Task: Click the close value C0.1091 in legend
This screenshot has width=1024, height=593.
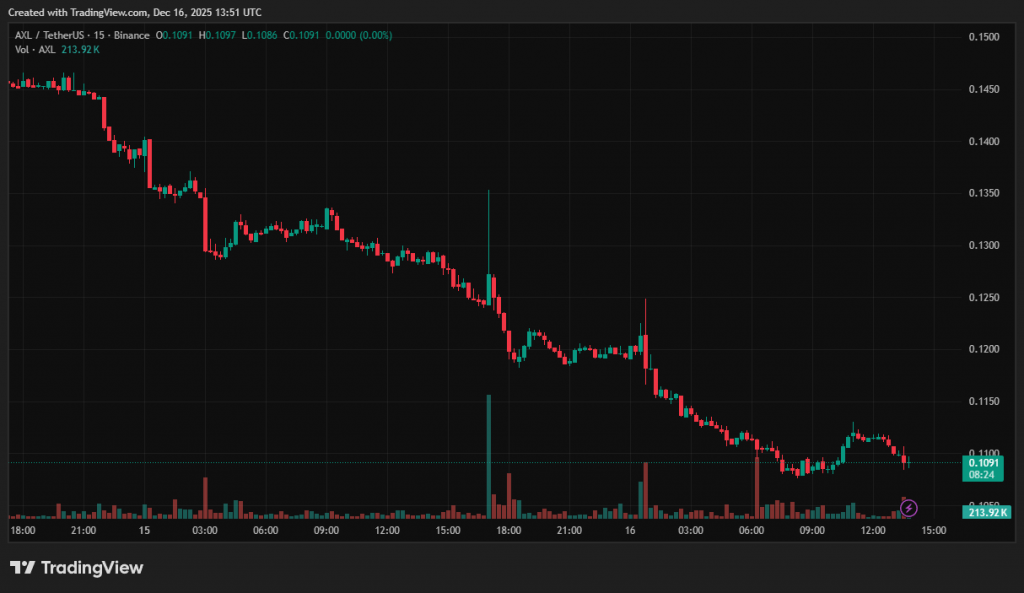Action: (304, 35)
